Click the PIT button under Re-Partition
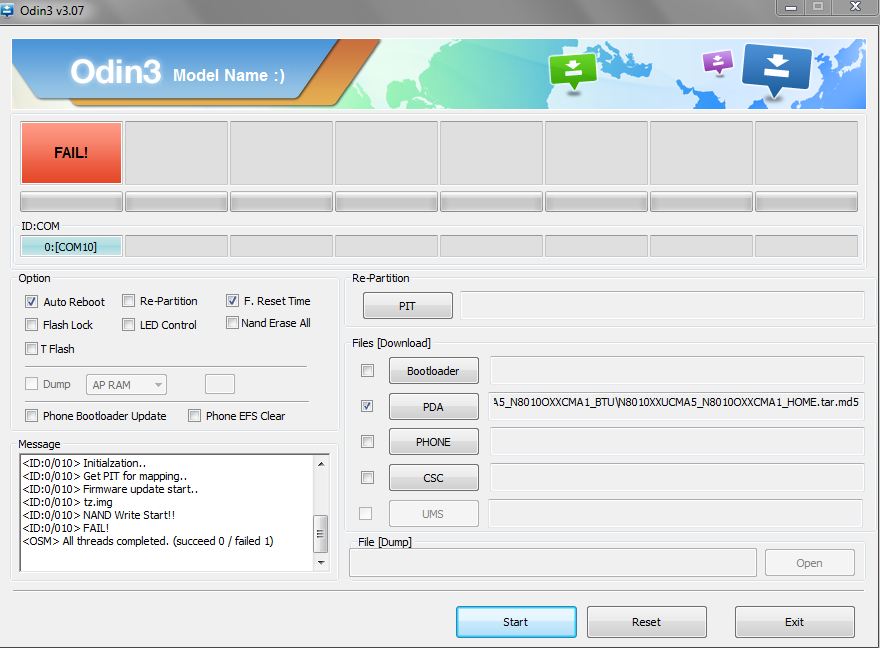Image resolution: width=880 pixels, height=648 pixels. coord(407,305)
